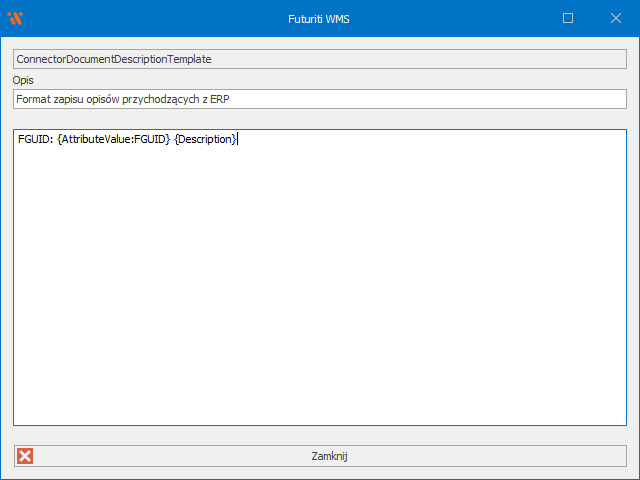Close the dialog using title bar X
The height and width of the screenshot is (480, 640).
click(615, 18)
